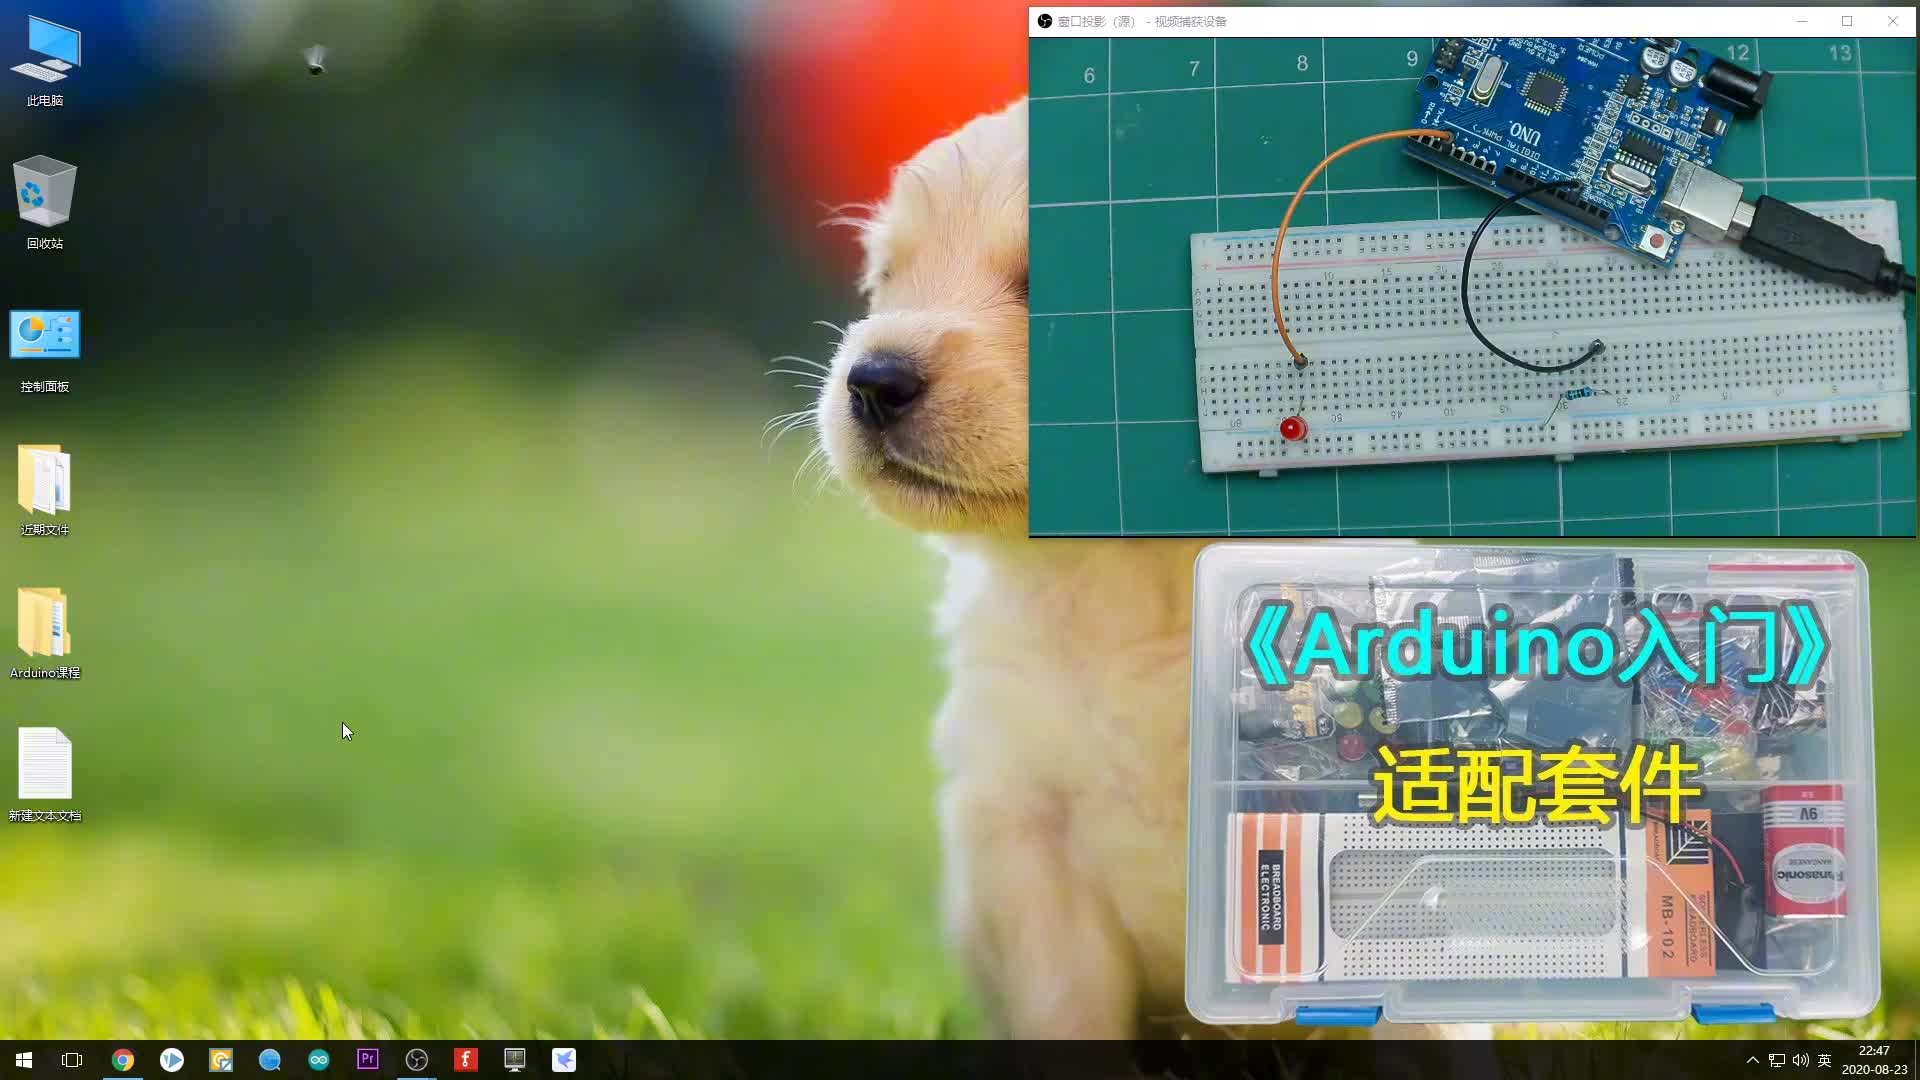Select the 近期文件 folder on desktop
Screen dimensions: 1920x1080
click(45, 491)
